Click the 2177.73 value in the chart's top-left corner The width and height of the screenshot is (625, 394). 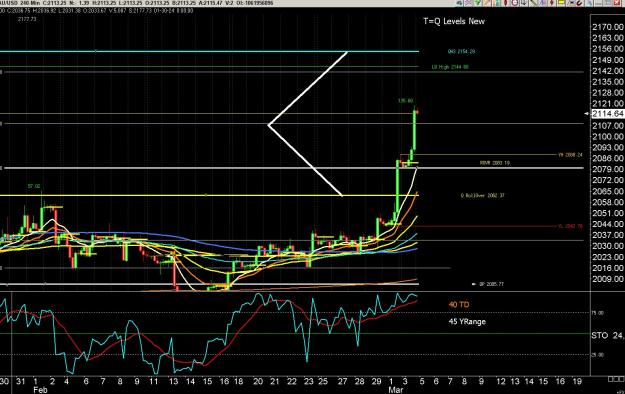click(27, 19)
